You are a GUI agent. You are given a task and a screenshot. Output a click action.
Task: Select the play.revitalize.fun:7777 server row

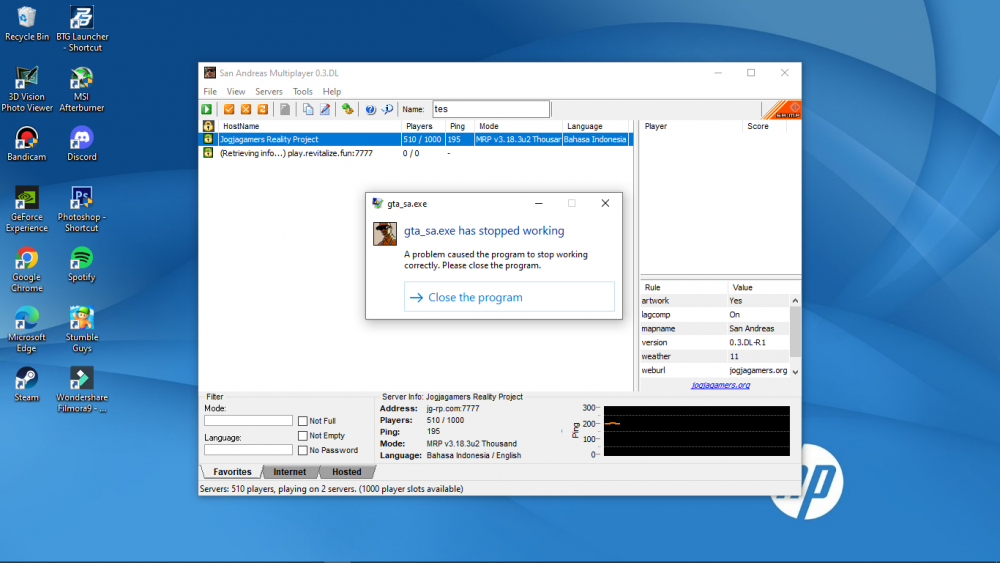tap(416, 153)
